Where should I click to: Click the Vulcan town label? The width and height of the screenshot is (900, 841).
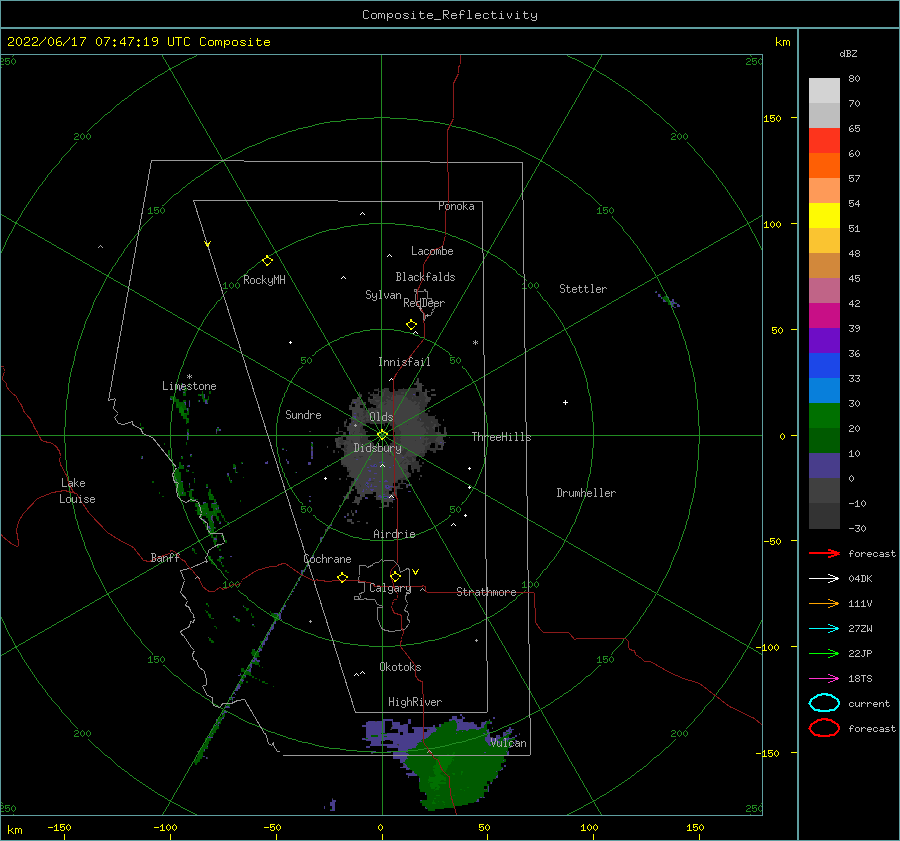coord(508,743)
